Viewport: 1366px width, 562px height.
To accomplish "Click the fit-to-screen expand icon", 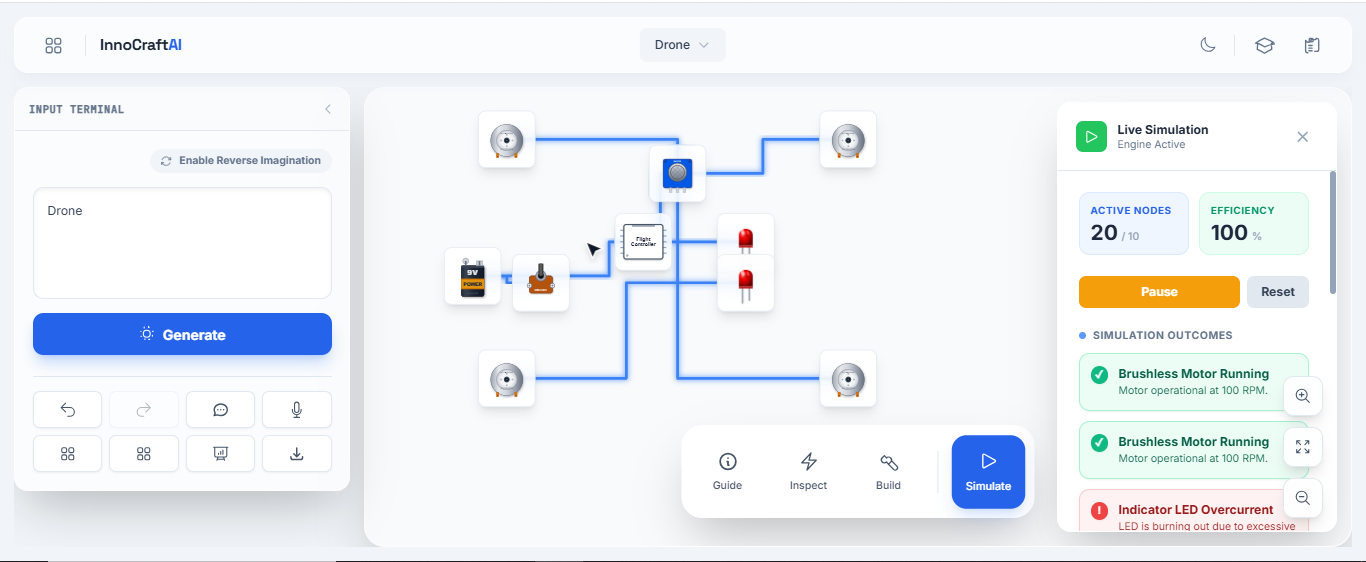I will pyautogui.click(x=1302, y=447).
